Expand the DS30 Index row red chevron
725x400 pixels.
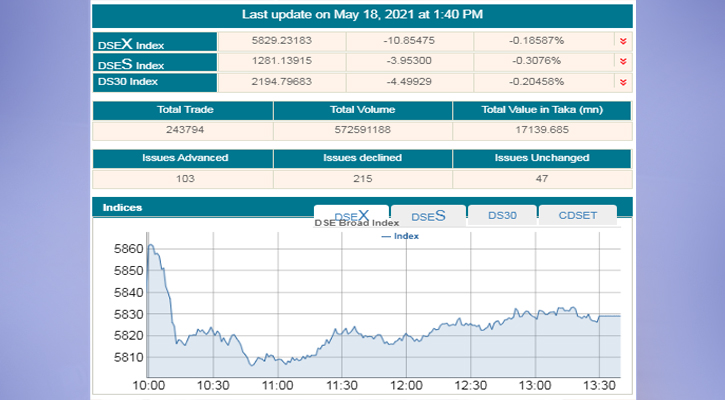pos(623,82)
